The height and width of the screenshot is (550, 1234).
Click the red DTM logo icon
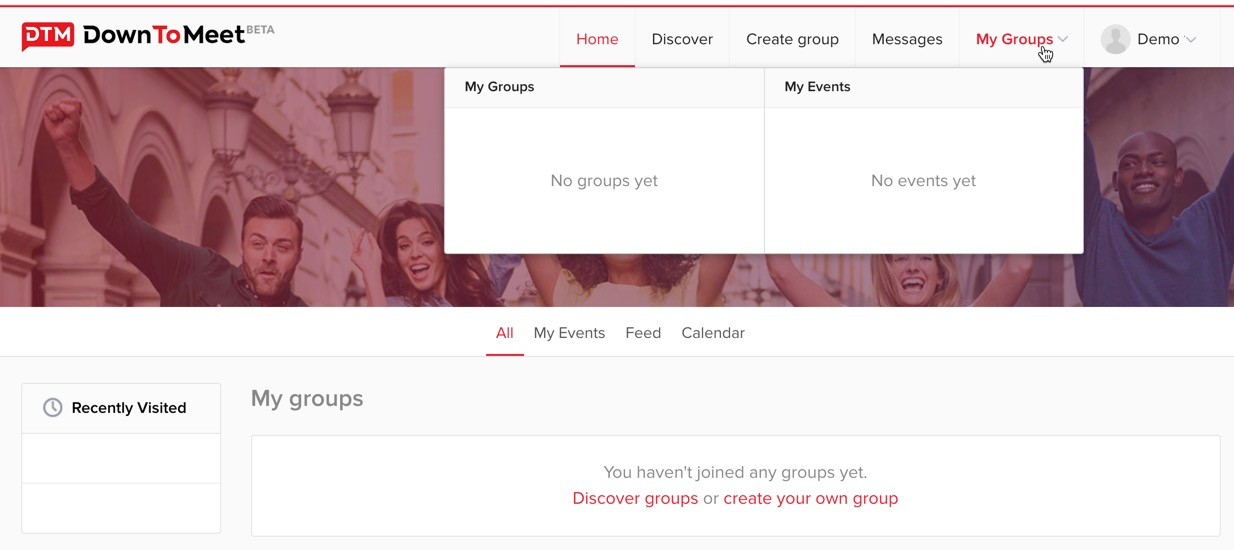click(x=48, y=37)
